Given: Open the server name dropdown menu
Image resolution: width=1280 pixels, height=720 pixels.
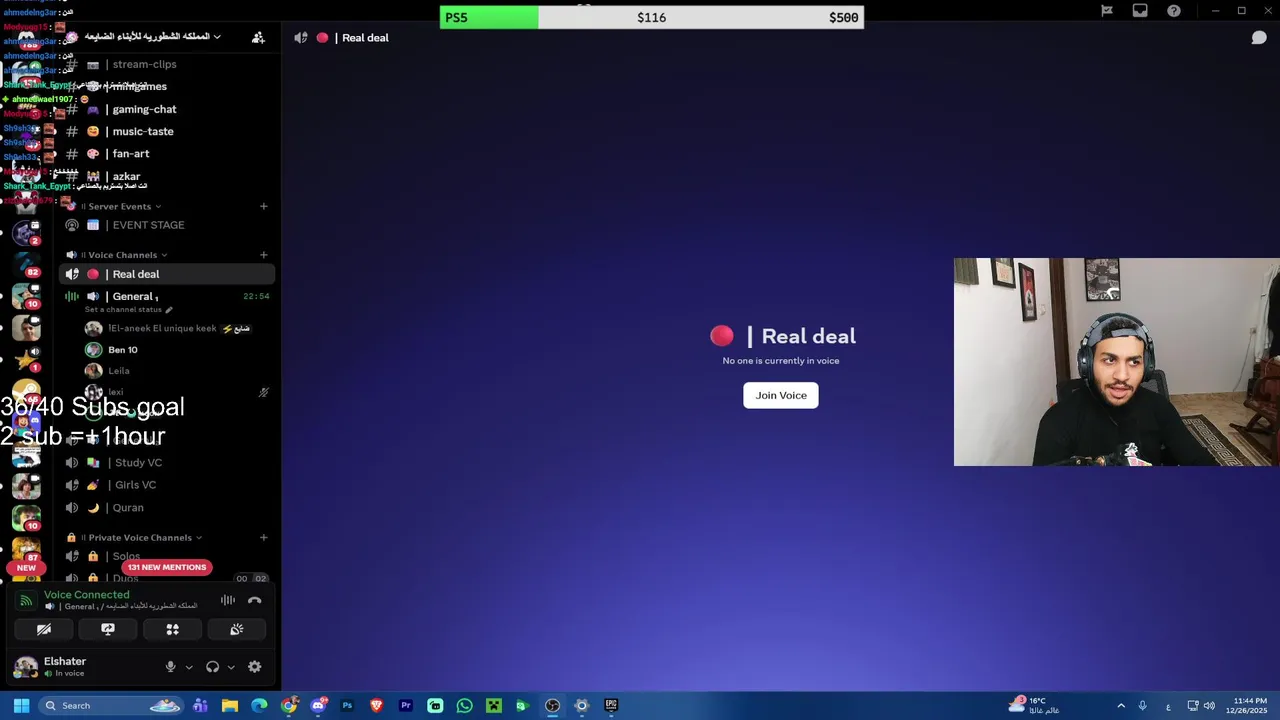Looking at the screenshot, I should 152,37.
